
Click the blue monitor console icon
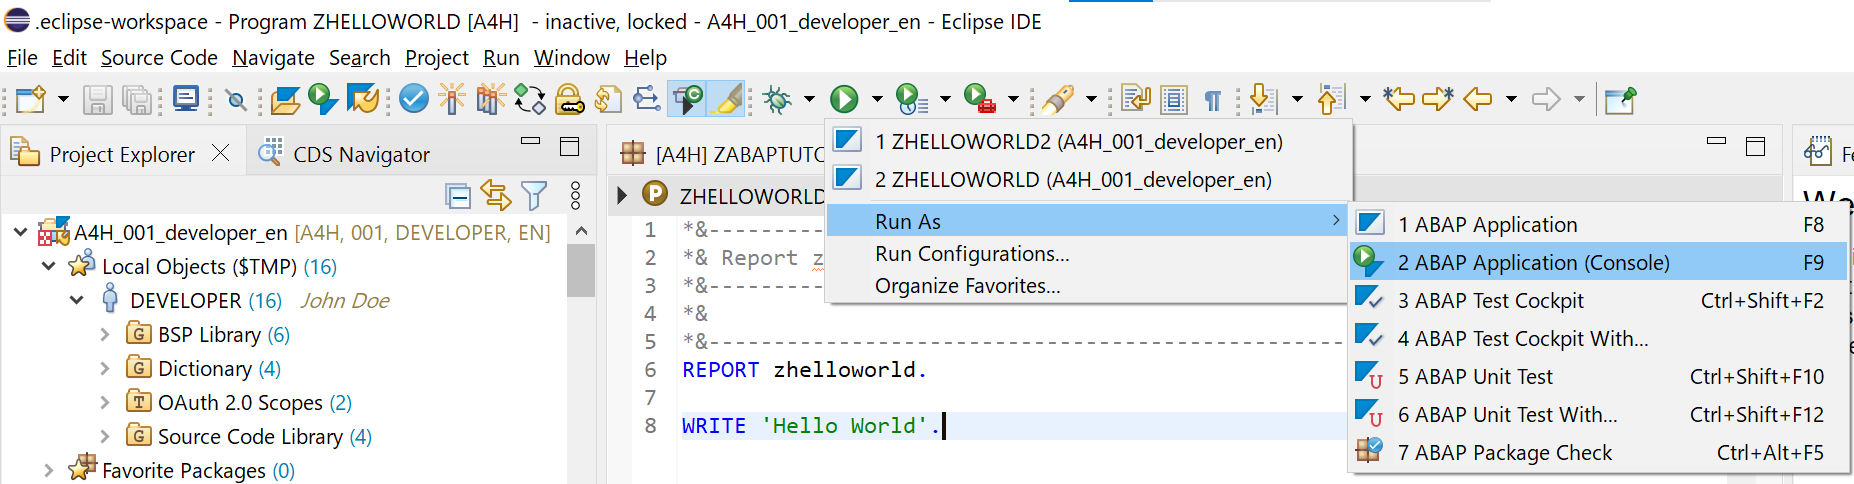click(186, 98)
